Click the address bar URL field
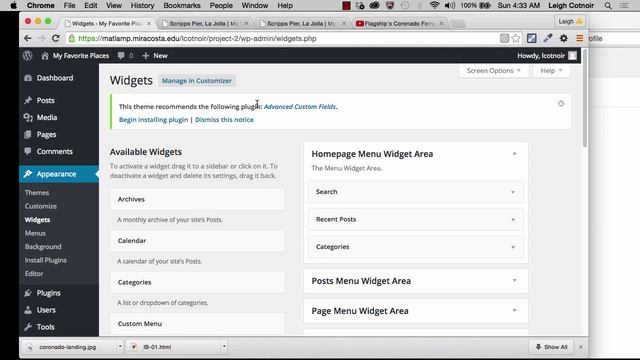 click(x=282, y=38)
